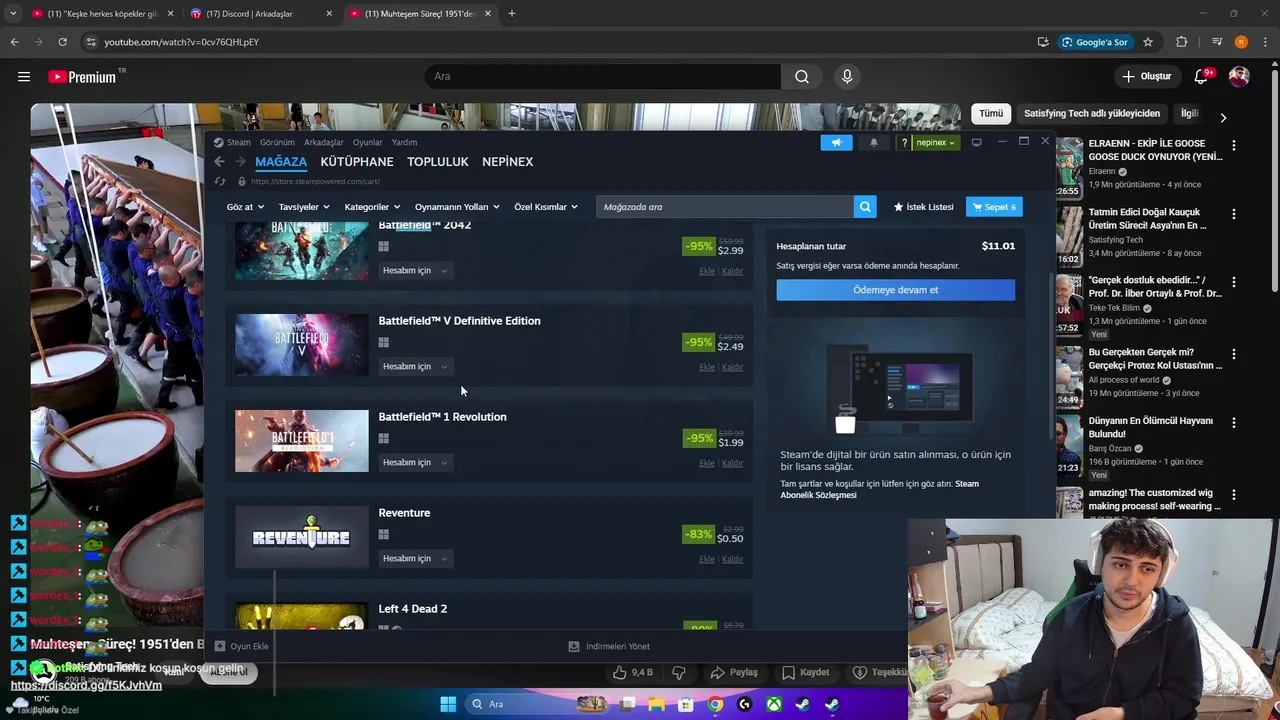This screenshot has height=720, width=1280.
Task: Open nepinex account dropdown
Action: tap(936, 143)
